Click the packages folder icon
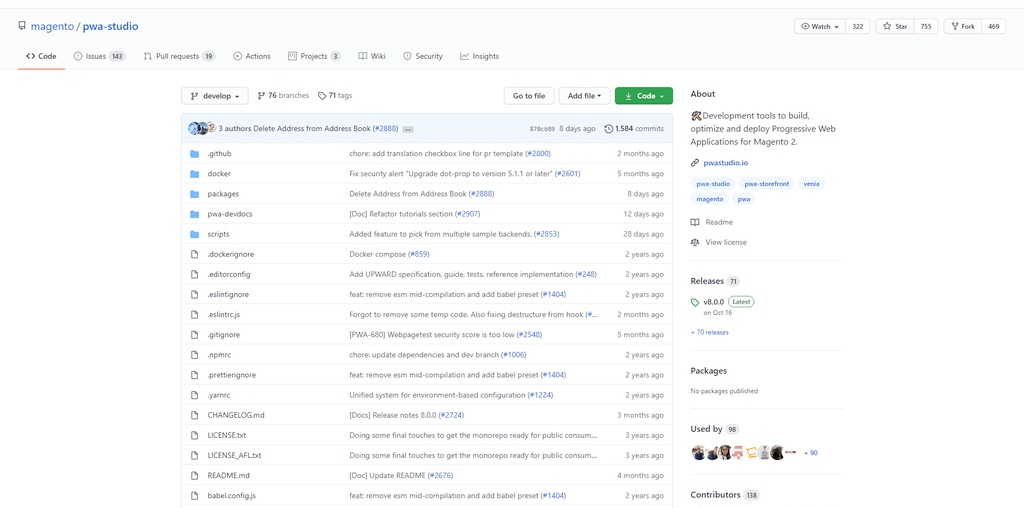The image size is (1024, 508). point(195,194)
